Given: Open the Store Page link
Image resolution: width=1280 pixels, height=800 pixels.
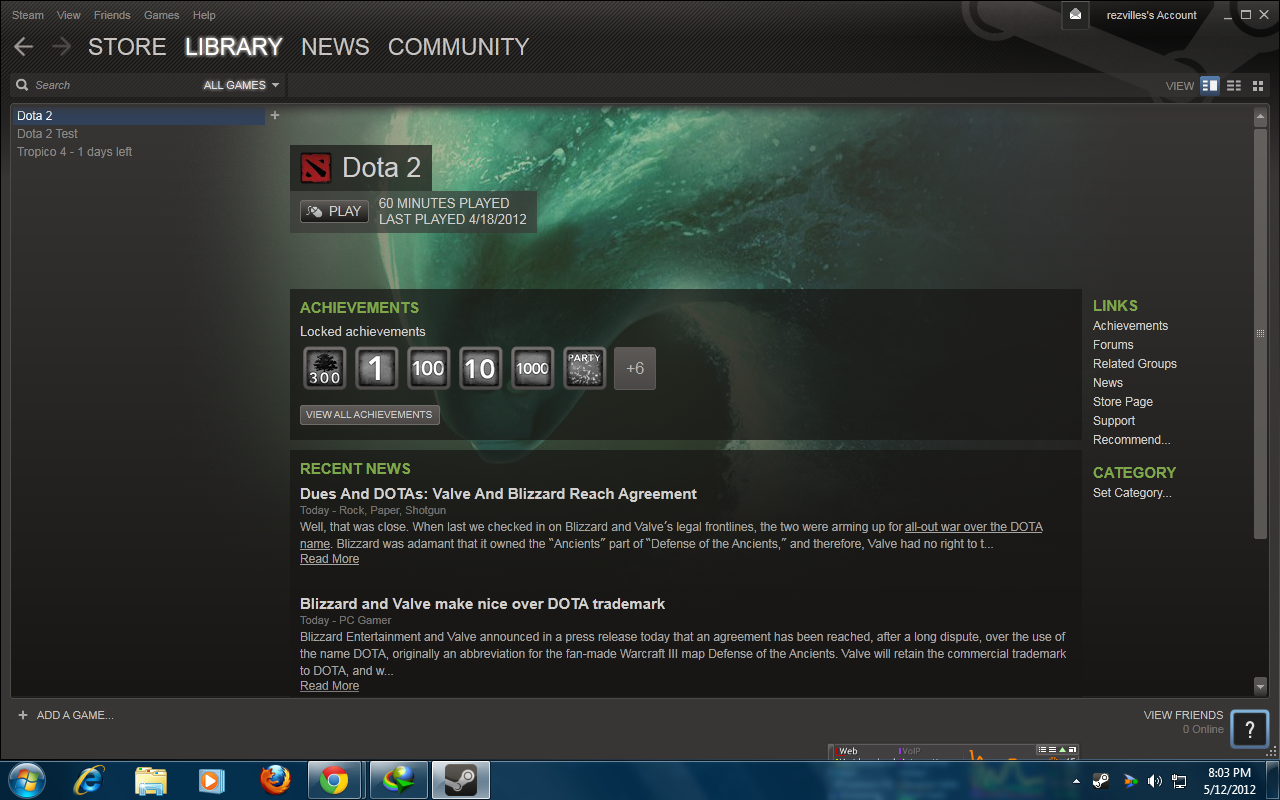Looking at the screenshot, I should (x=1123, y=402).
